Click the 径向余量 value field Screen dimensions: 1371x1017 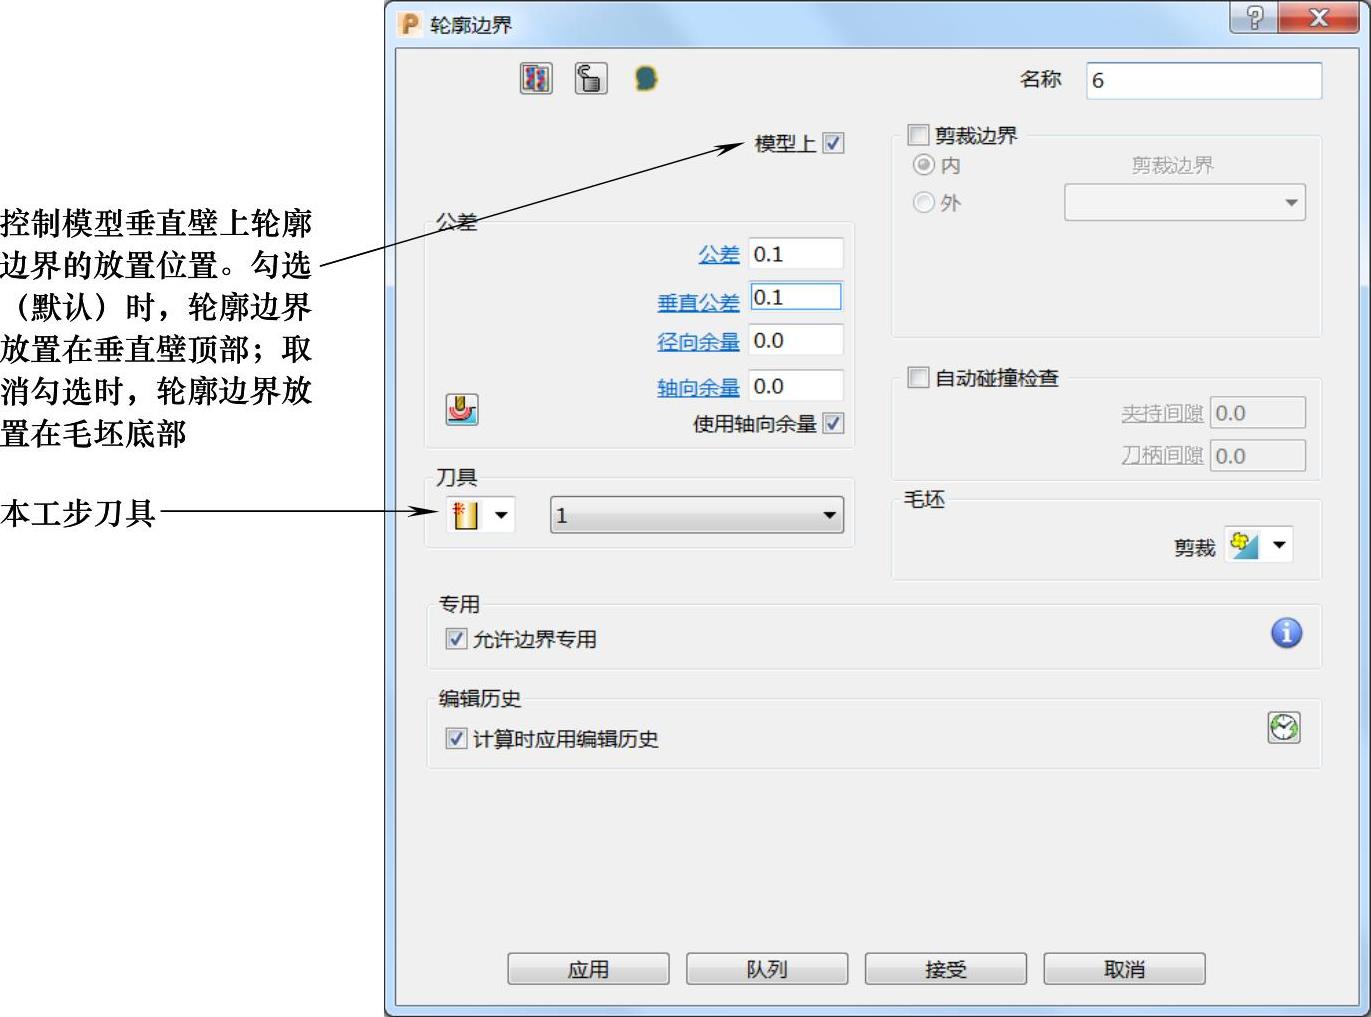click(x=796, y=340)
